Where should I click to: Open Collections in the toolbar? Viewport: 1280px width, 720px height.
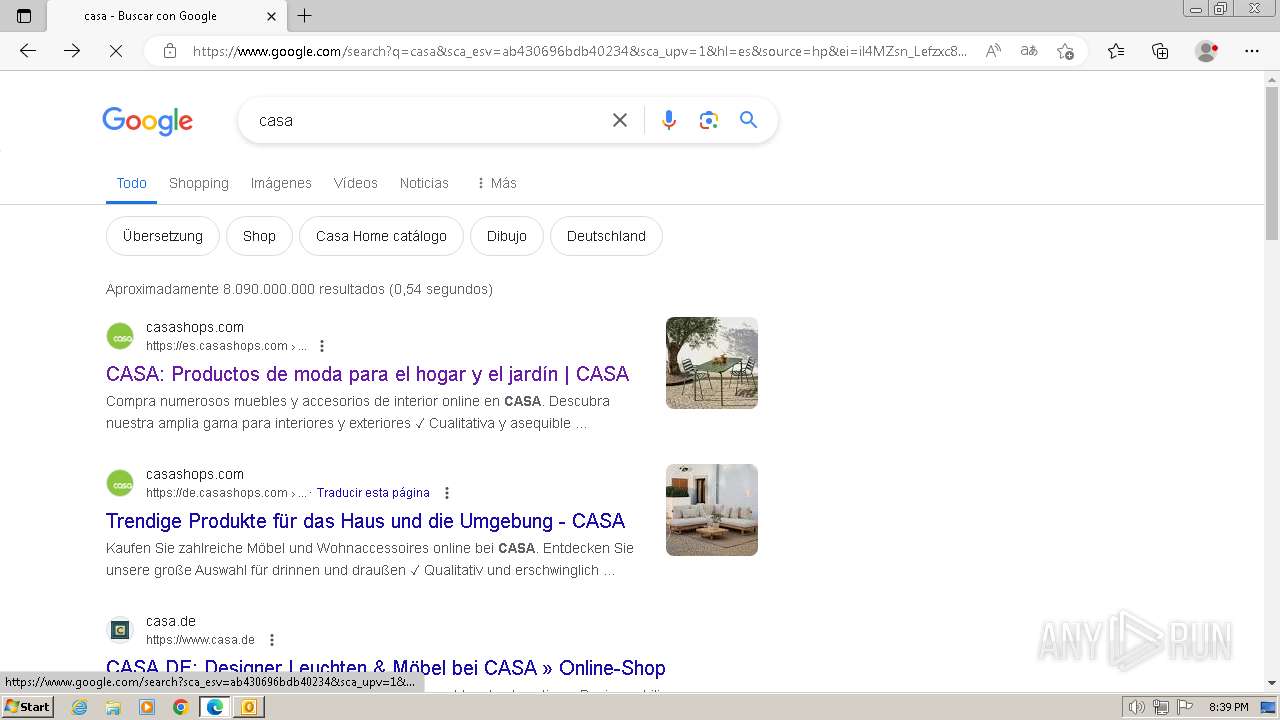coord(1160,51)
